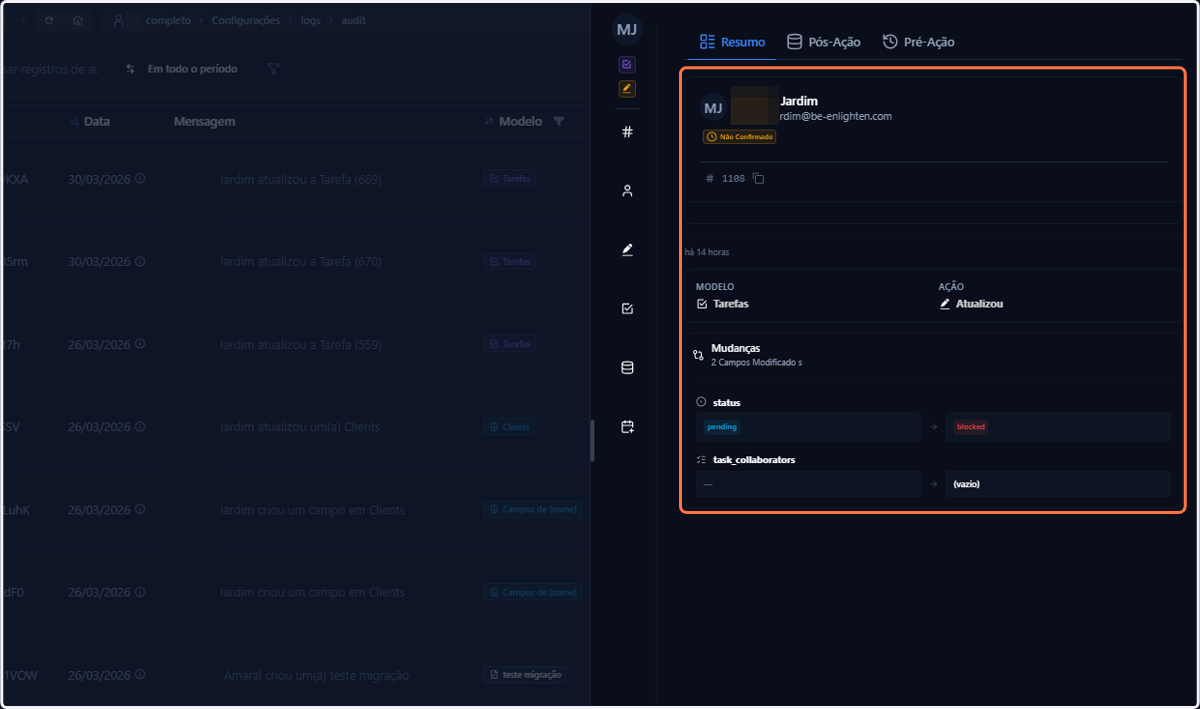This screenshot has width=1200, height=709.
Task: Jump to ID section via hash icon
Action: [627, 131]
